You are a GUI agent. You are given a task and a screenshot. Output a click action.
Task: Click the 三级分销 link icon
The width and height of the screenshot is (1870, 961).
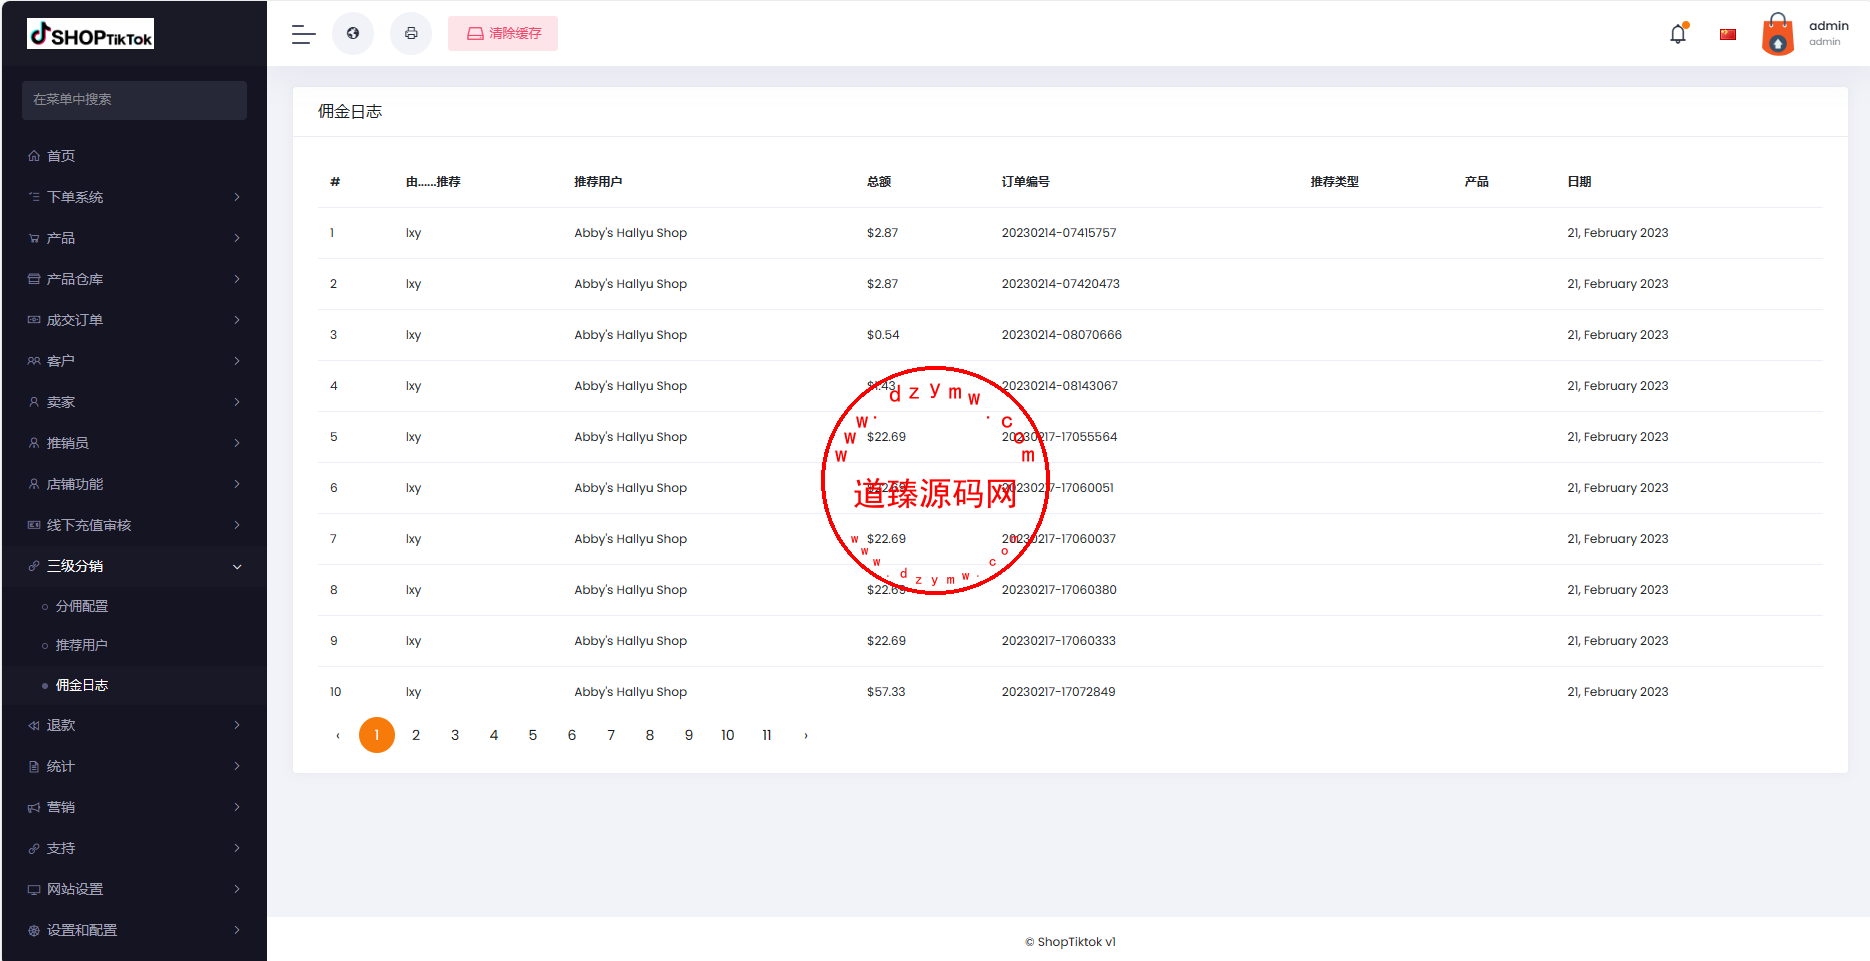[34, 566]
